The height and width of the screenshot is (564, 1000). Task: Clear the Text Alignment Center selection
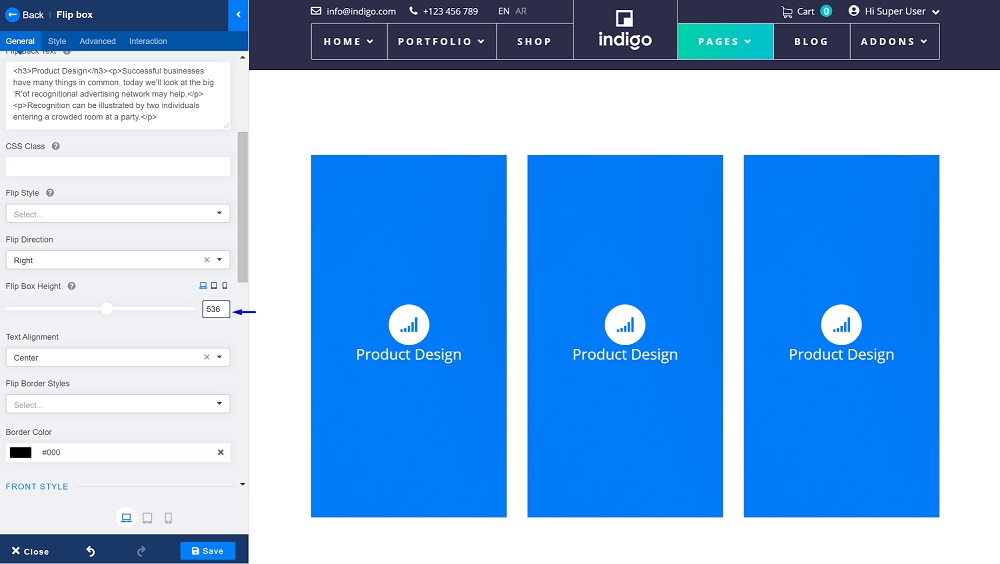pos(207,357)
